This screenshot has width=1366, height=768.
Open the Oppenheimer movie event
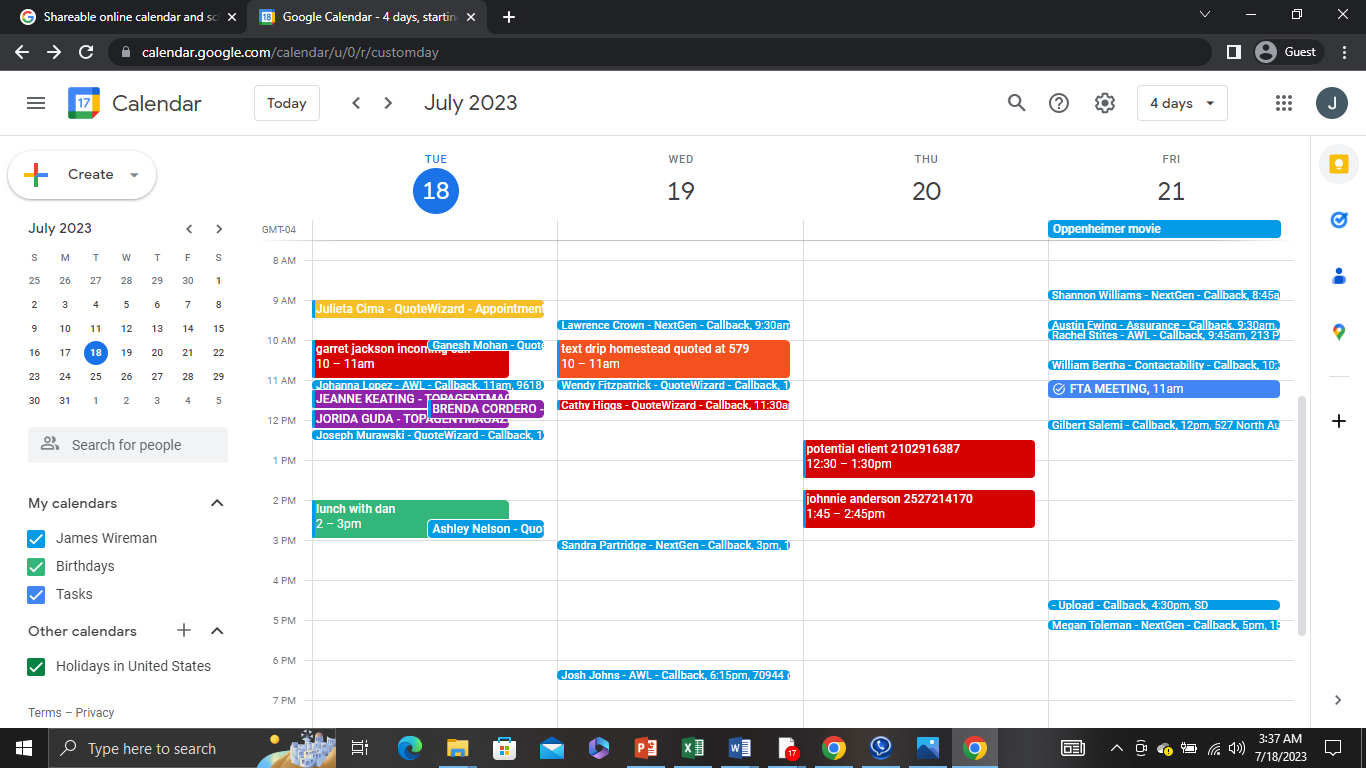point(1164,229)
